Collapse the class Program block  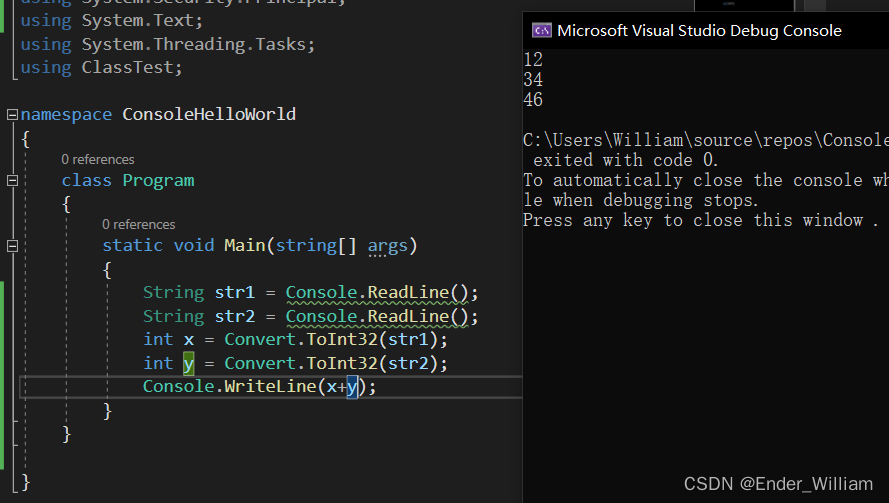tap(12, 181)
